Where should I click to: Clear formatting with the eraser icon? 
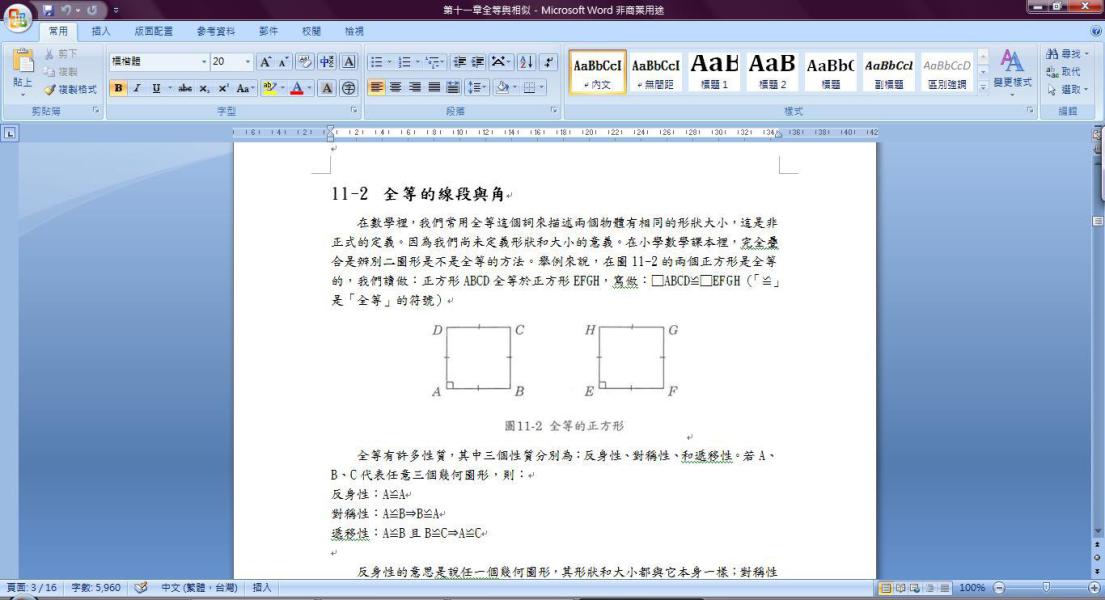coord(304,62)
